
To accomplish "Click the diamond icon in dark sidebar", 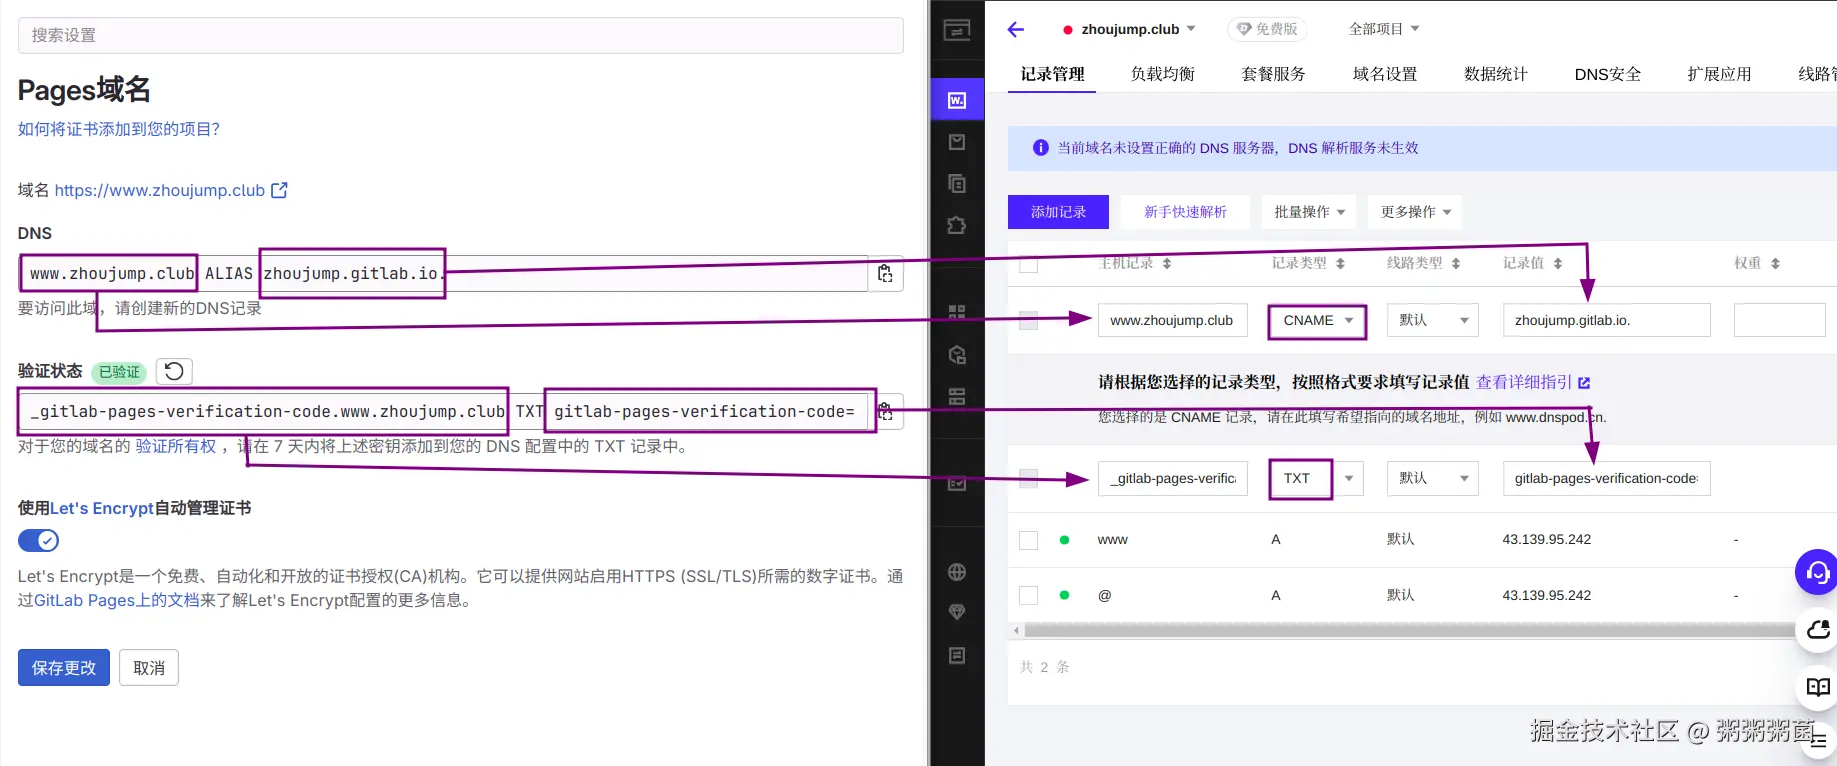I will [957, 612].
